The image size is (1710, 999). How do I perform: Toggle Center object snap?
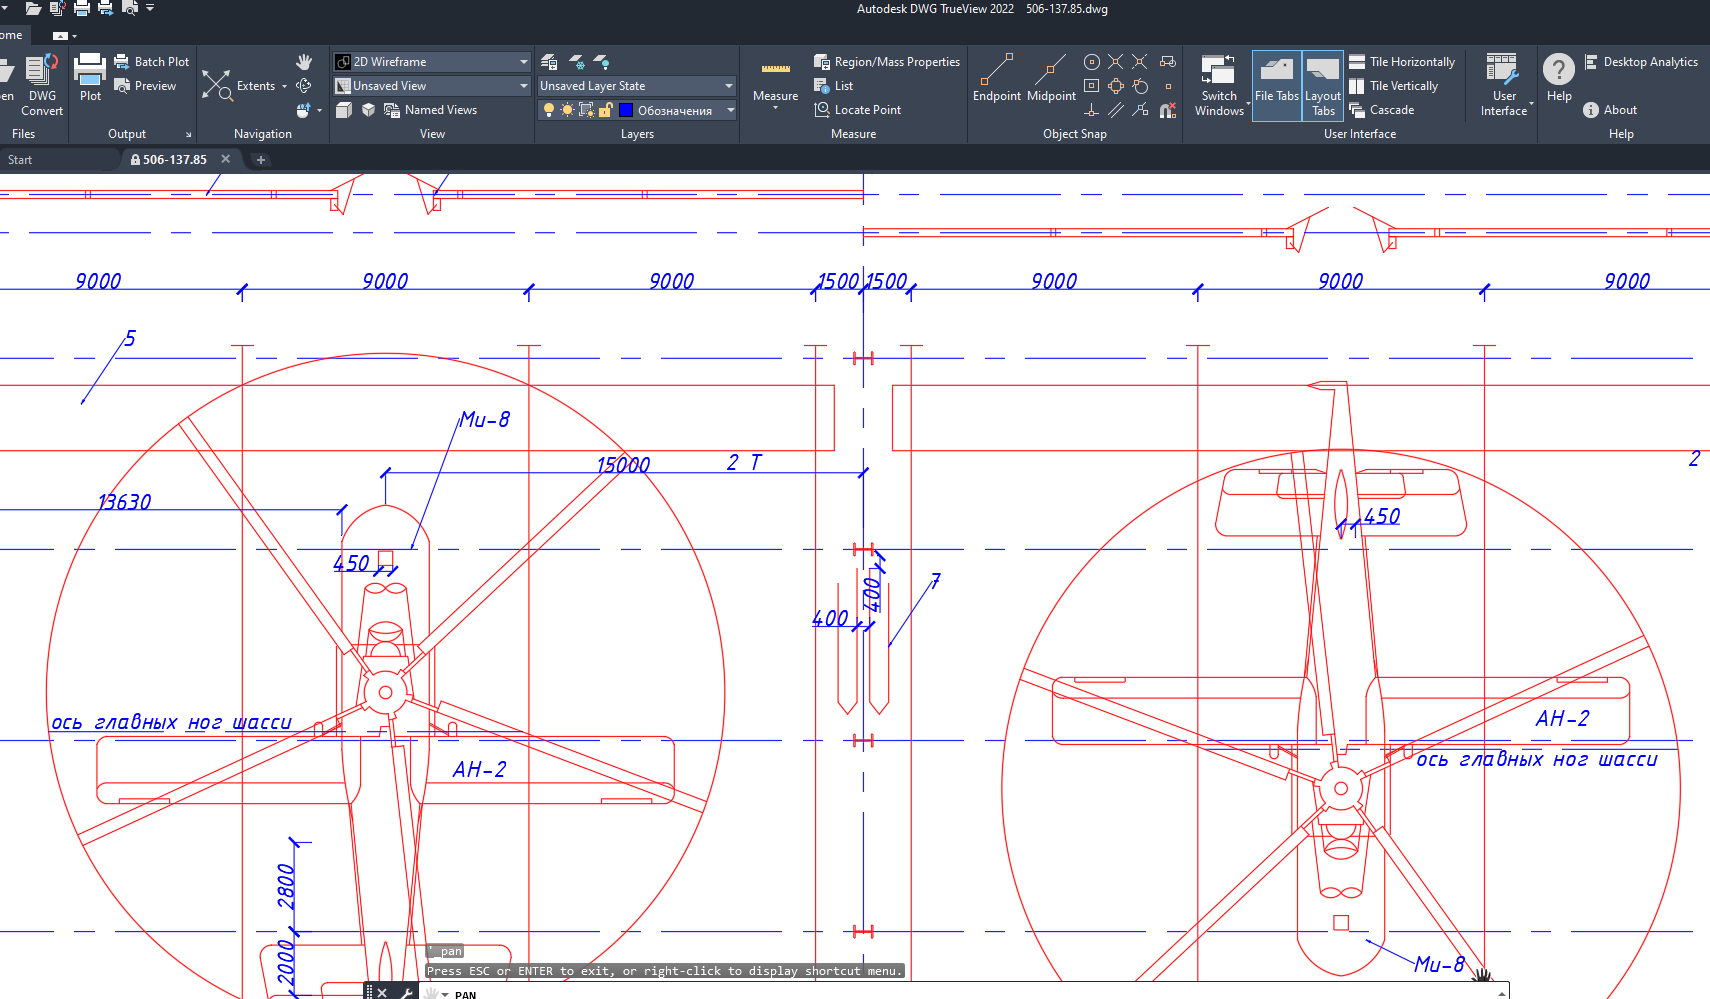tap(1092, 62)
